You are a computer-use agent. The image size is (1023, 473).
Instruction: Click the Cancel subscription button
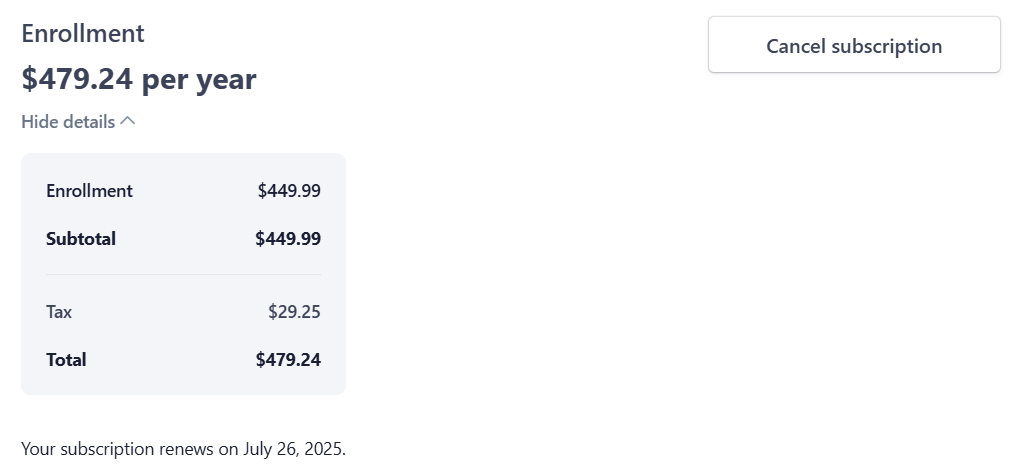854,45
